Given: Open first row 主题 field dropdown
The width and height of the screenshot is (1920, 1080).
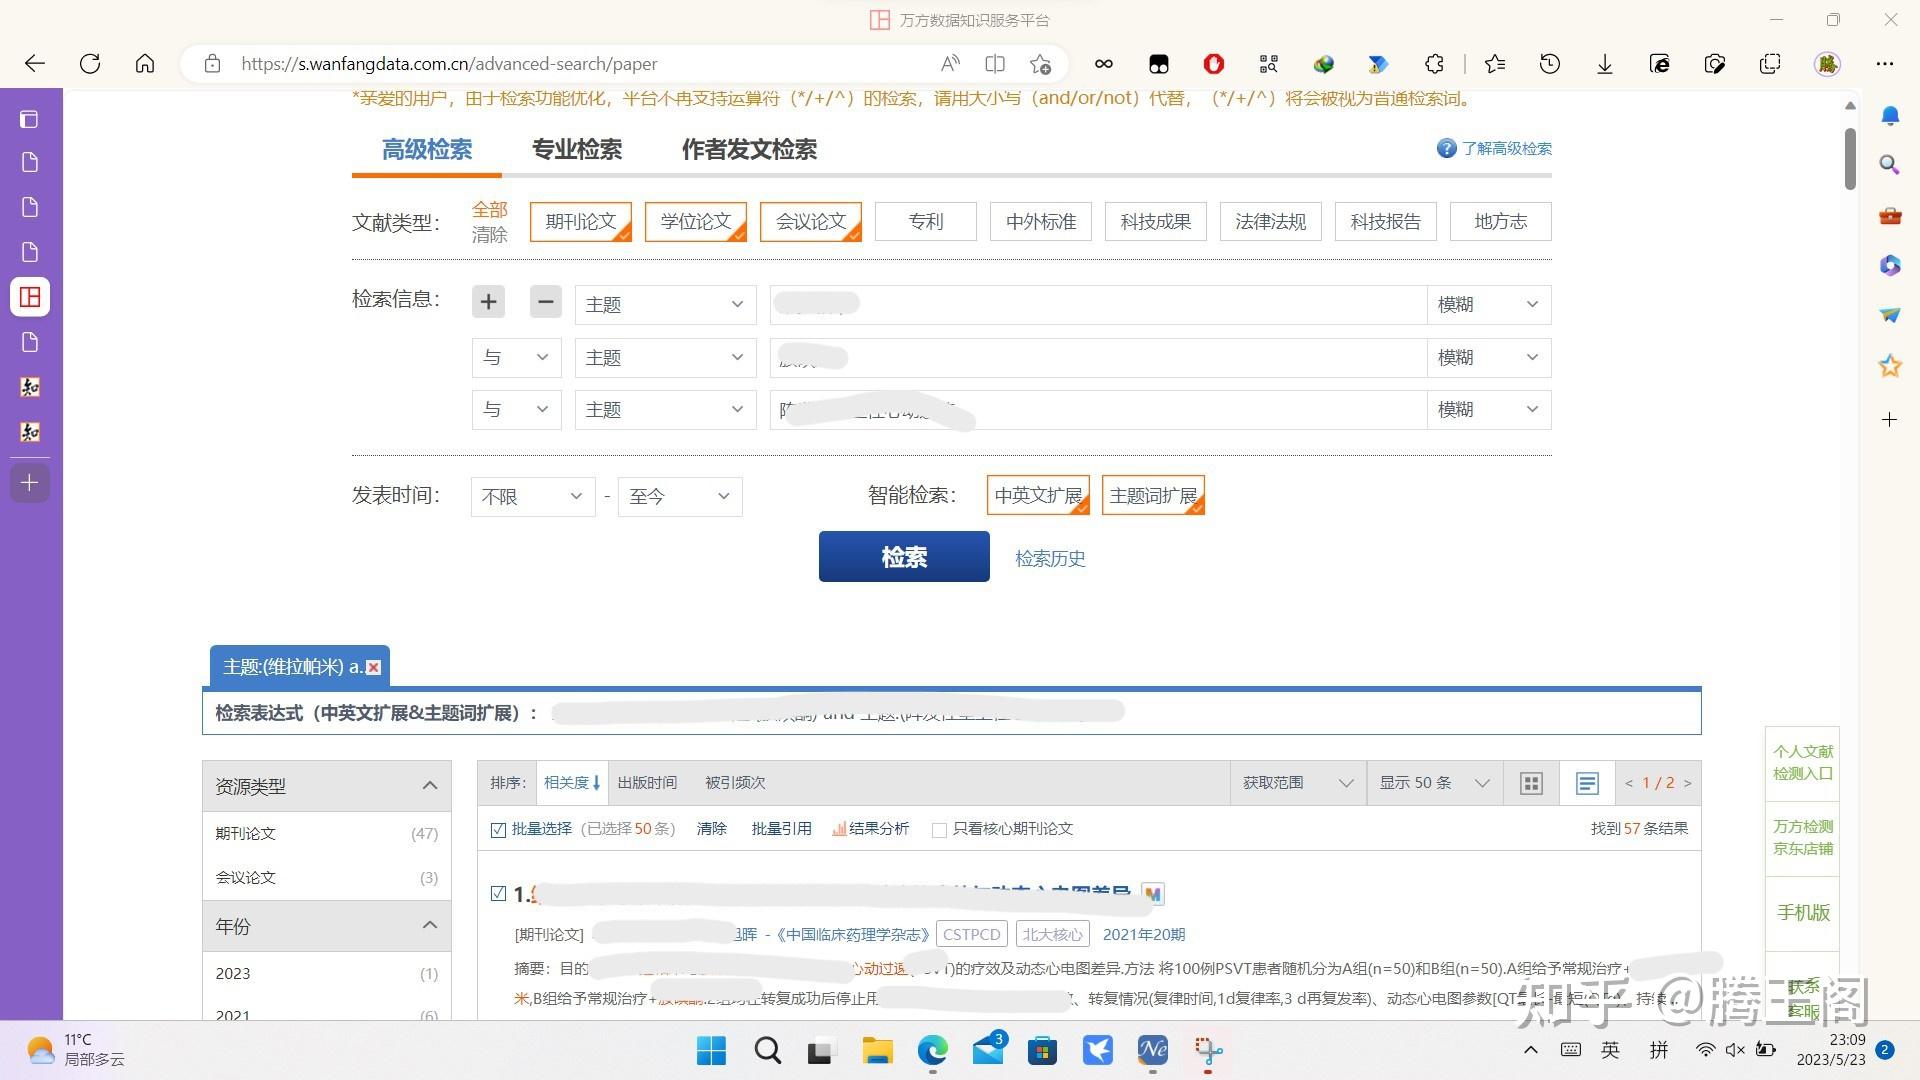Looking at the screenshot, I should tap(665, 304).
